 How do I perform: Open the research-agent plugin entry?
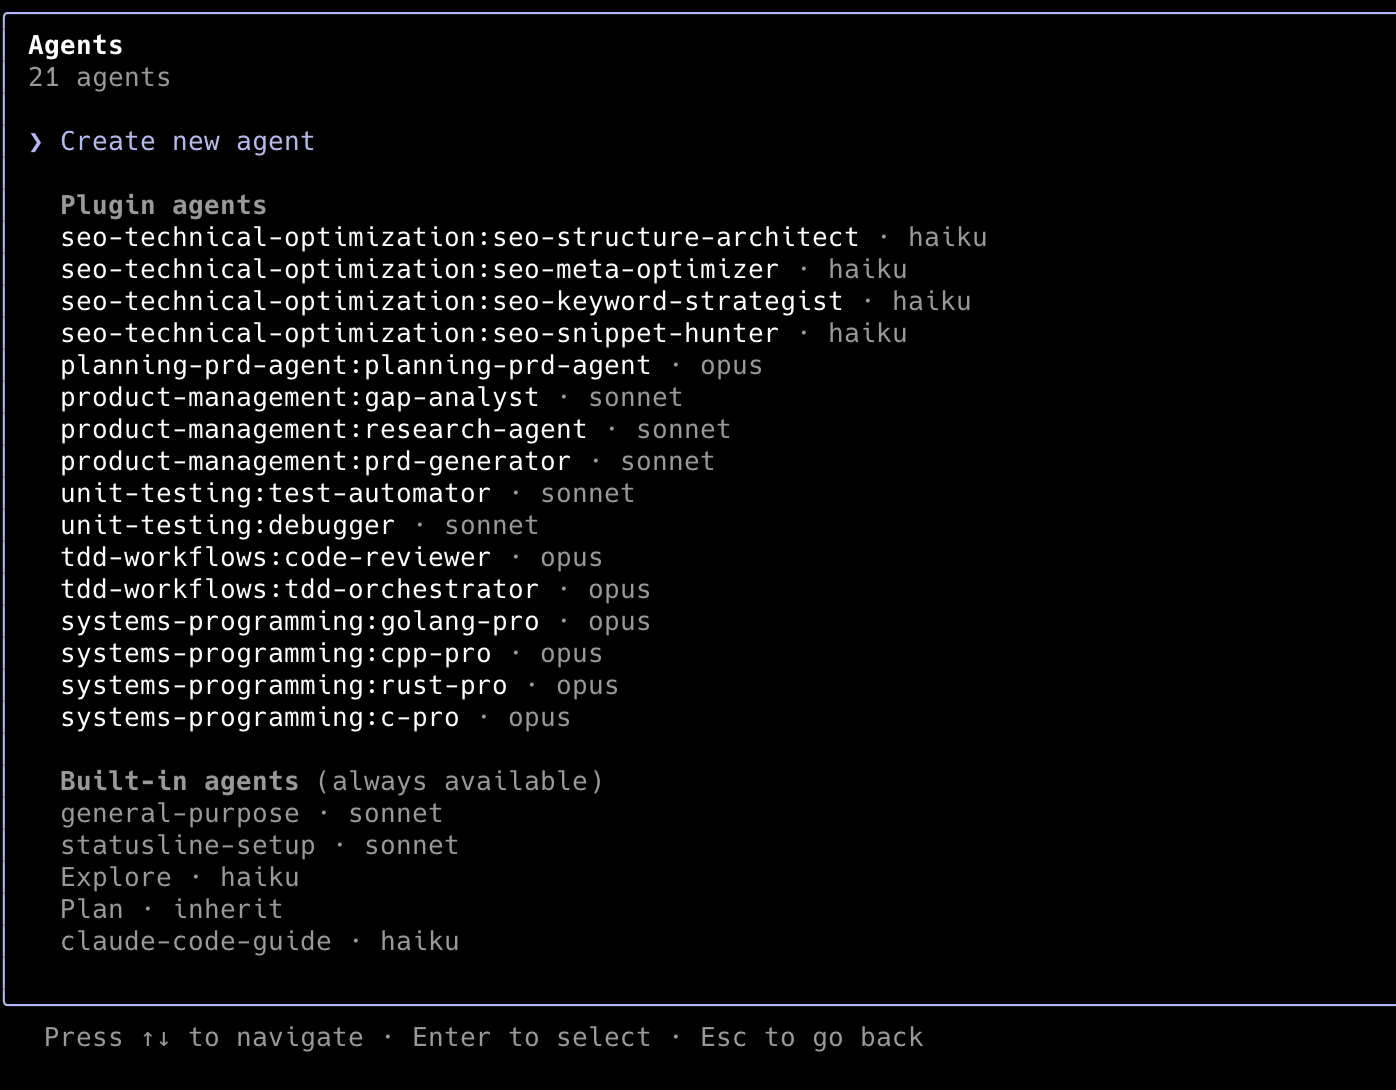[323, 430]
